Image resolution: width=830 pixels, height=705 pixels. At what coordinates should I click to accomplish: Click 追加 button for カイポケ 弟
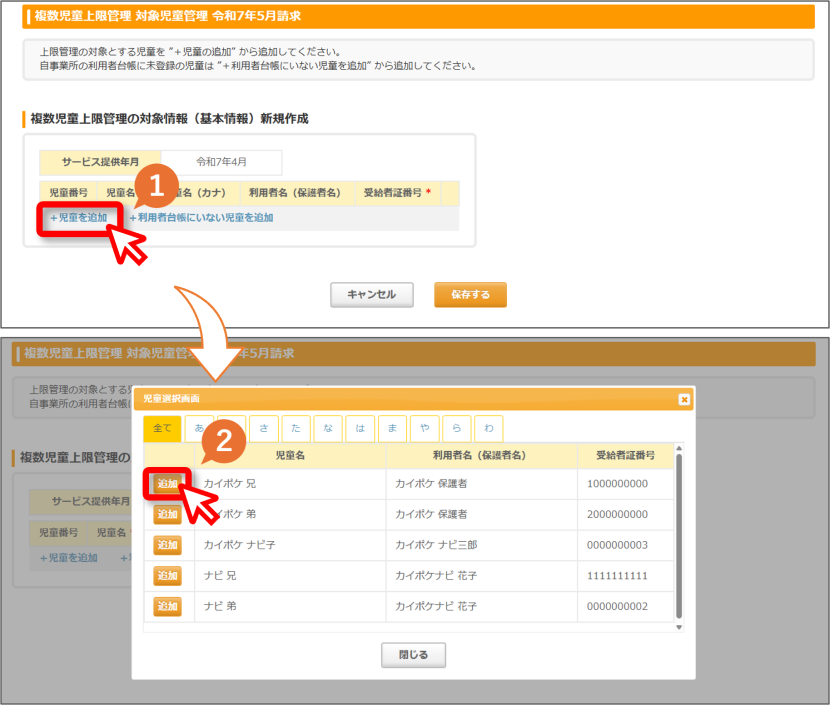click(x=167, y=514)
